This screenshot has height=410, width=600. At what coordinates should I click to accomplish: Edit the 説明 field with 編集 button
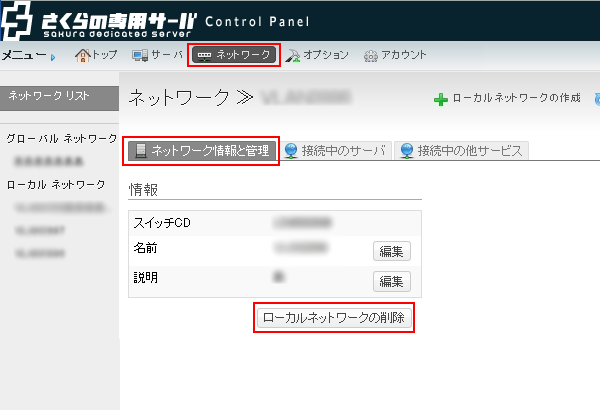coord(392,281)
